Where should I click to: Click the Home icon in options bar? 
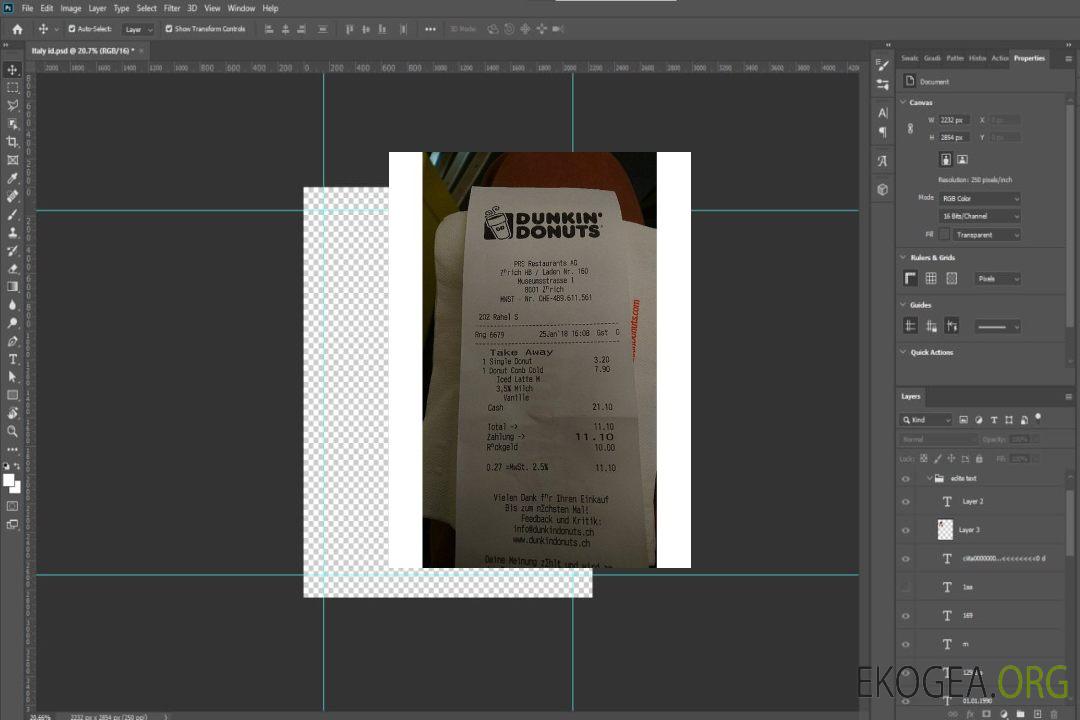(17, 29)
